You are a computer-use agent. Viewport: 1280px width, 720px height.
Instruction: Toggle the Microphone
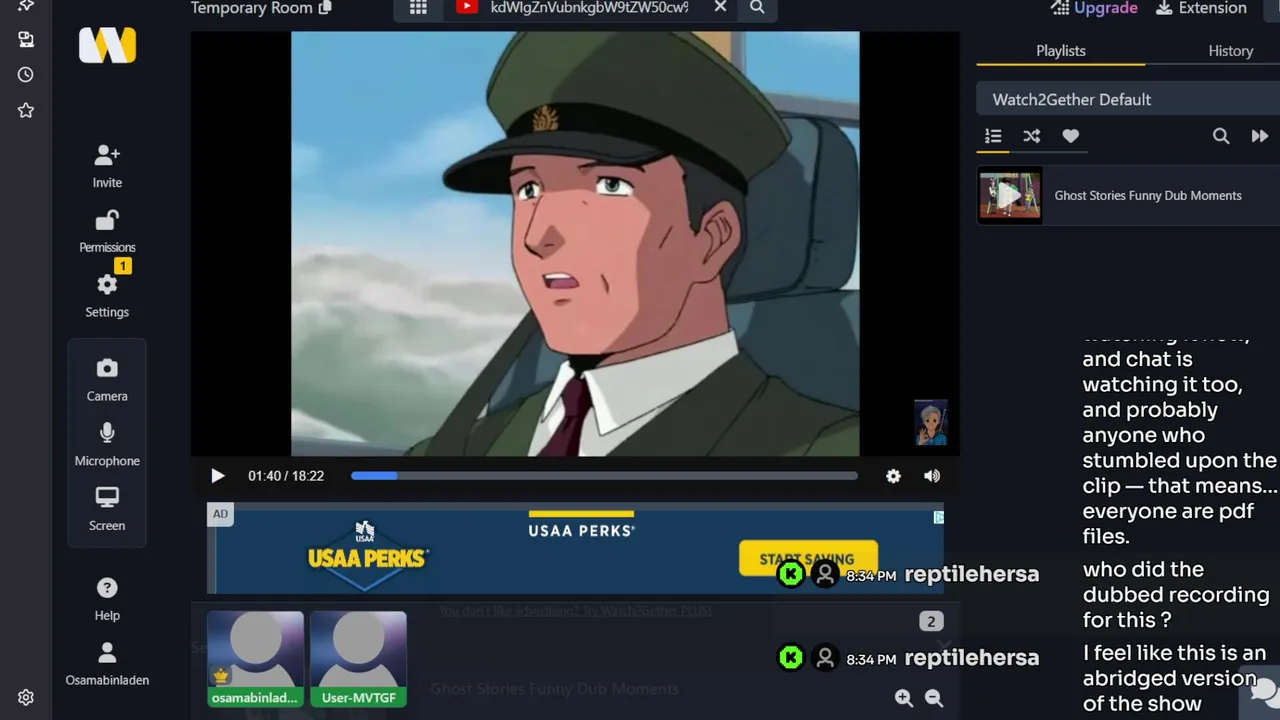[x=107, y=445]
